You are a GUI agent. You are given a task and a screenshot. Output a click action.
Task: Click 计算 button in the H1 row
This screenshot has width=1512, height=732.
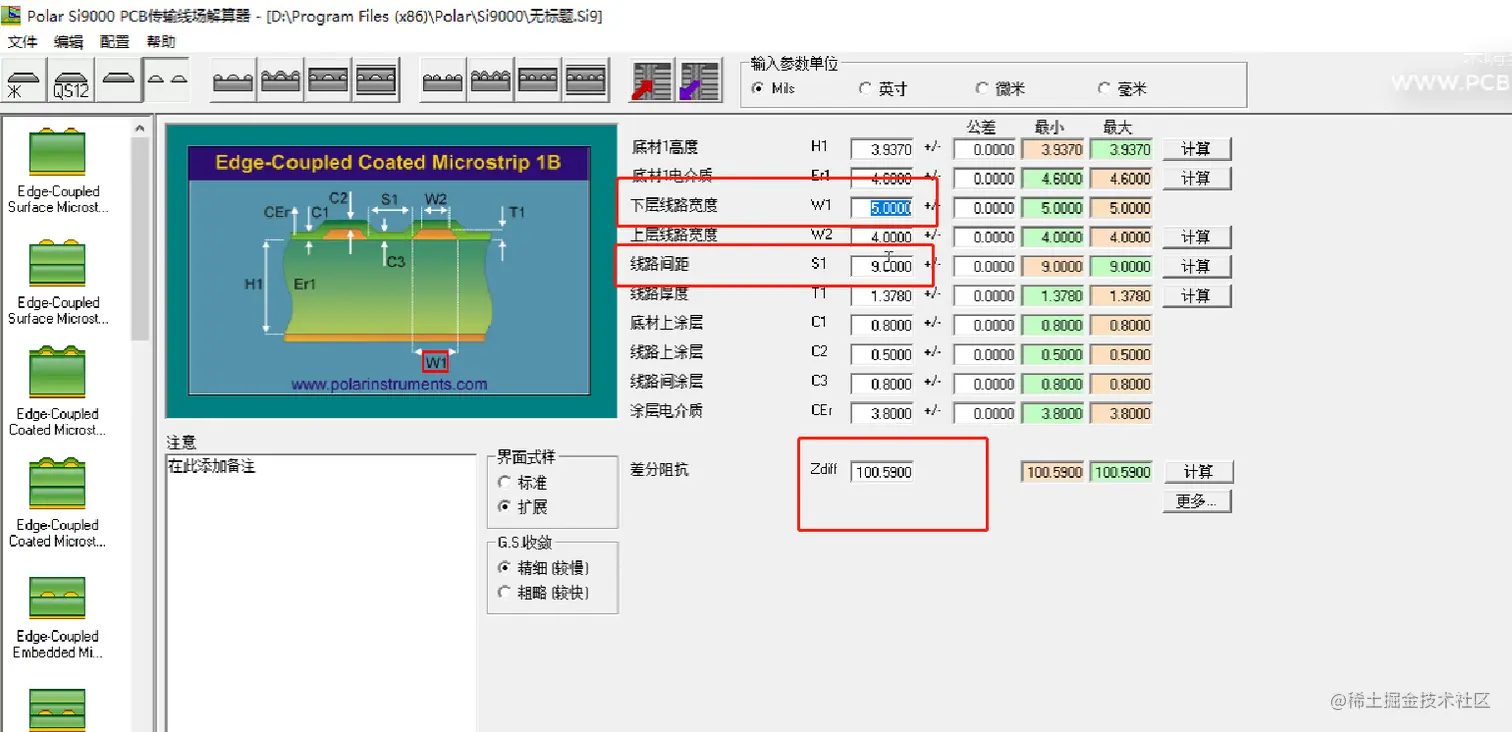[x=1196, y=149]
